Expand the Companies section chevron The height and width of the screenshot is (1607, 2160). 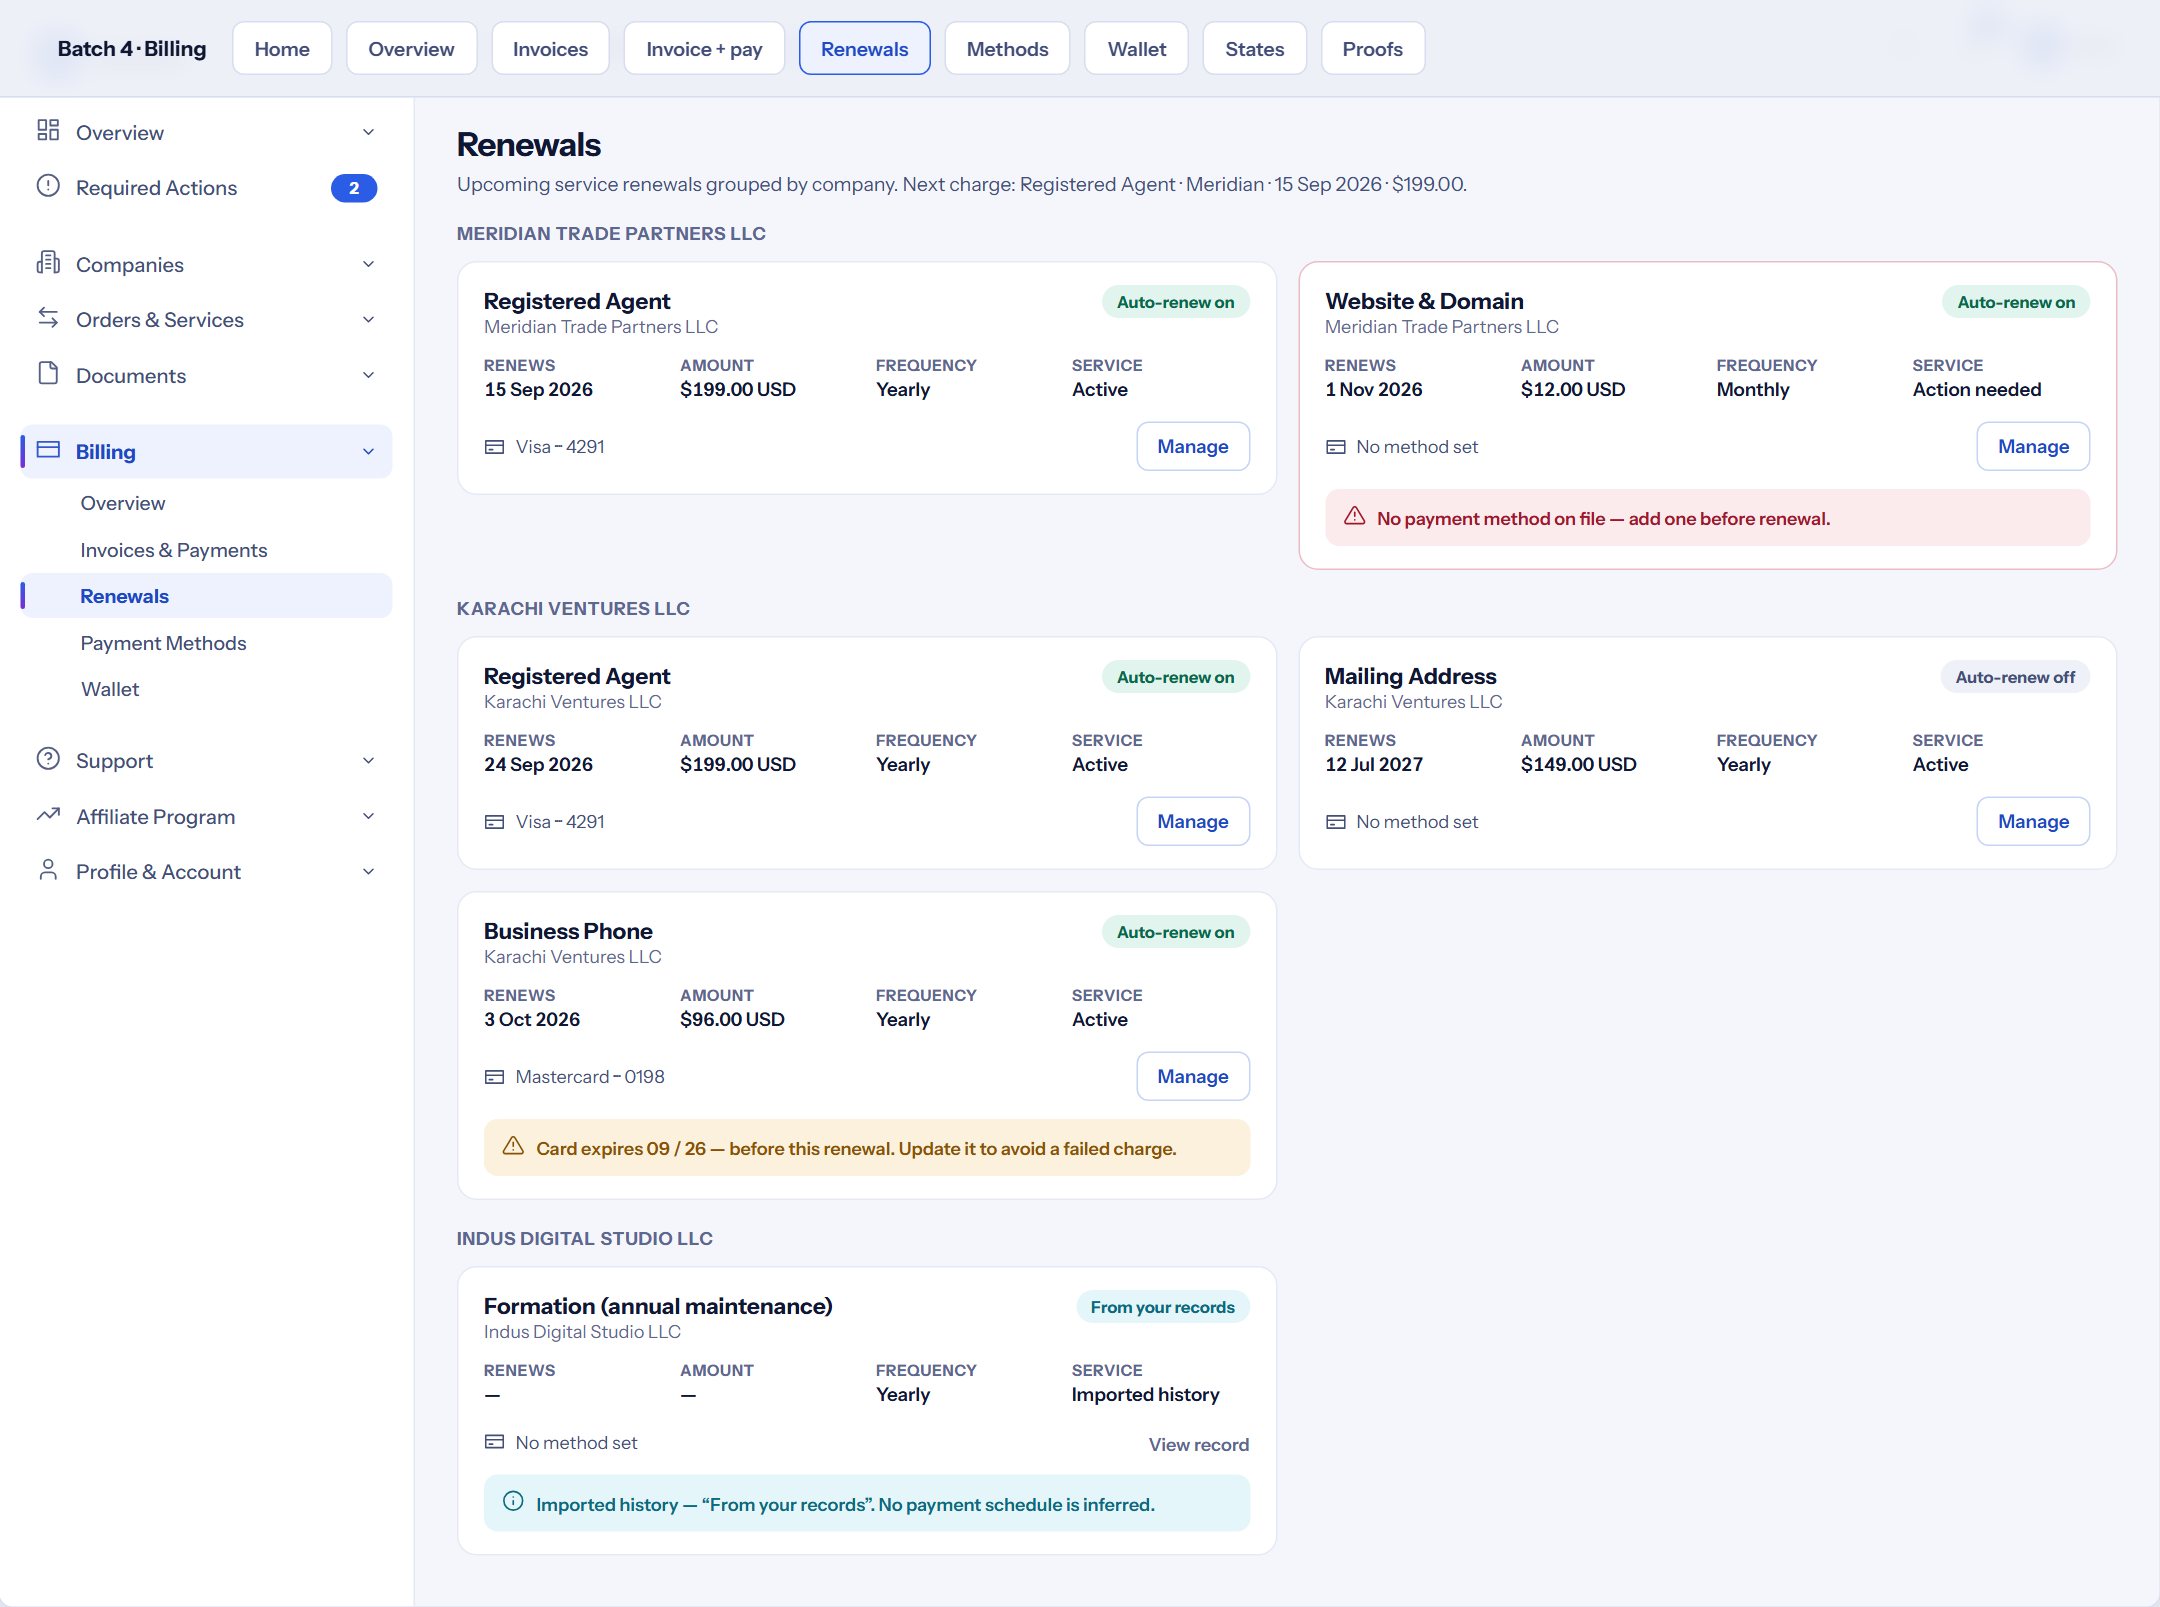tap(368, 264)
